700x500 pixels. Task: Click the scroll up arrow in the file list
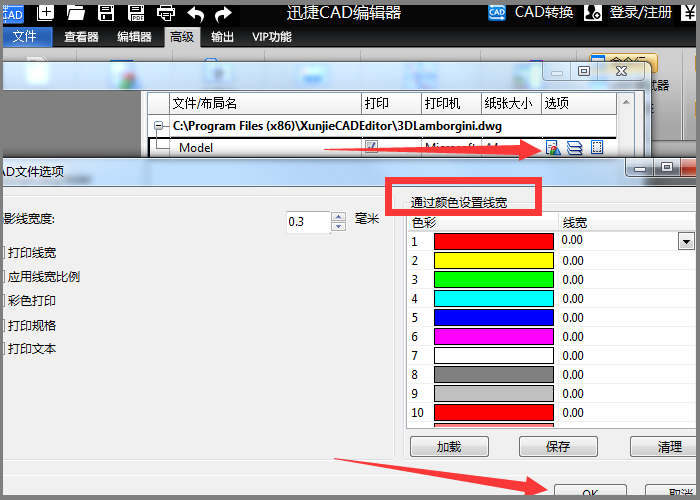pyautogui.click(x=626, y=103)
